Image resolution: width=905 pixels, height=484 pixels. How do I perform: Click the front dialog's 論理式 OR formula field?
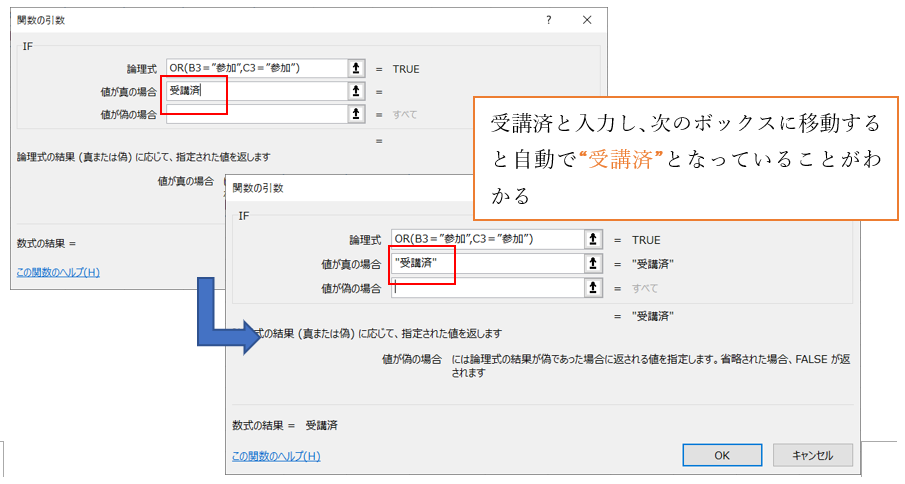pyautogui.click(x=487, y=240)
